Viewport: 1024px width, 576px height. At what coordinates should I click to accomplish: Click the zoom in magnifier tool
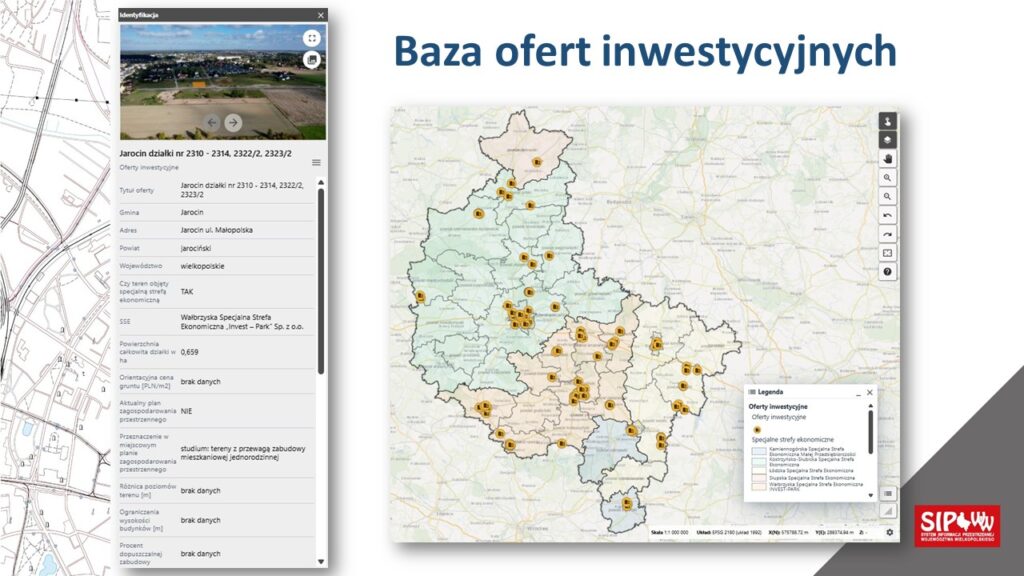(887, 177)
